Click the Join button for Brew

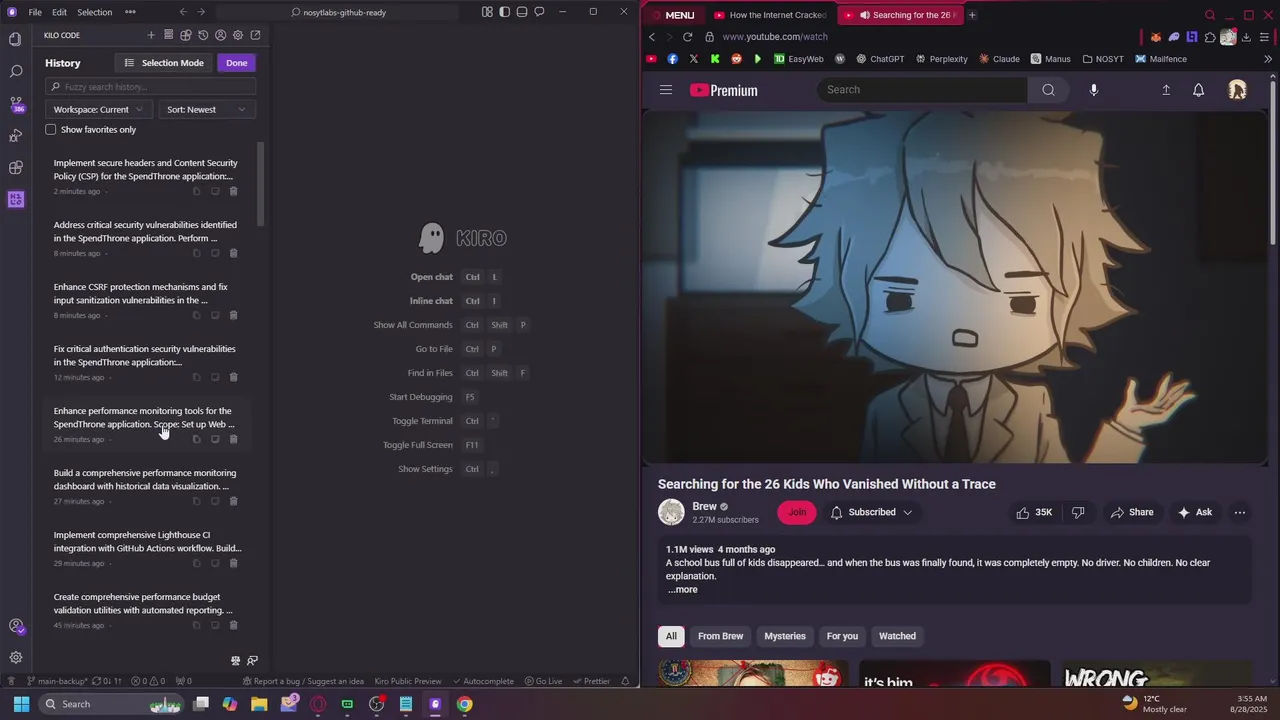coord(797,512)
